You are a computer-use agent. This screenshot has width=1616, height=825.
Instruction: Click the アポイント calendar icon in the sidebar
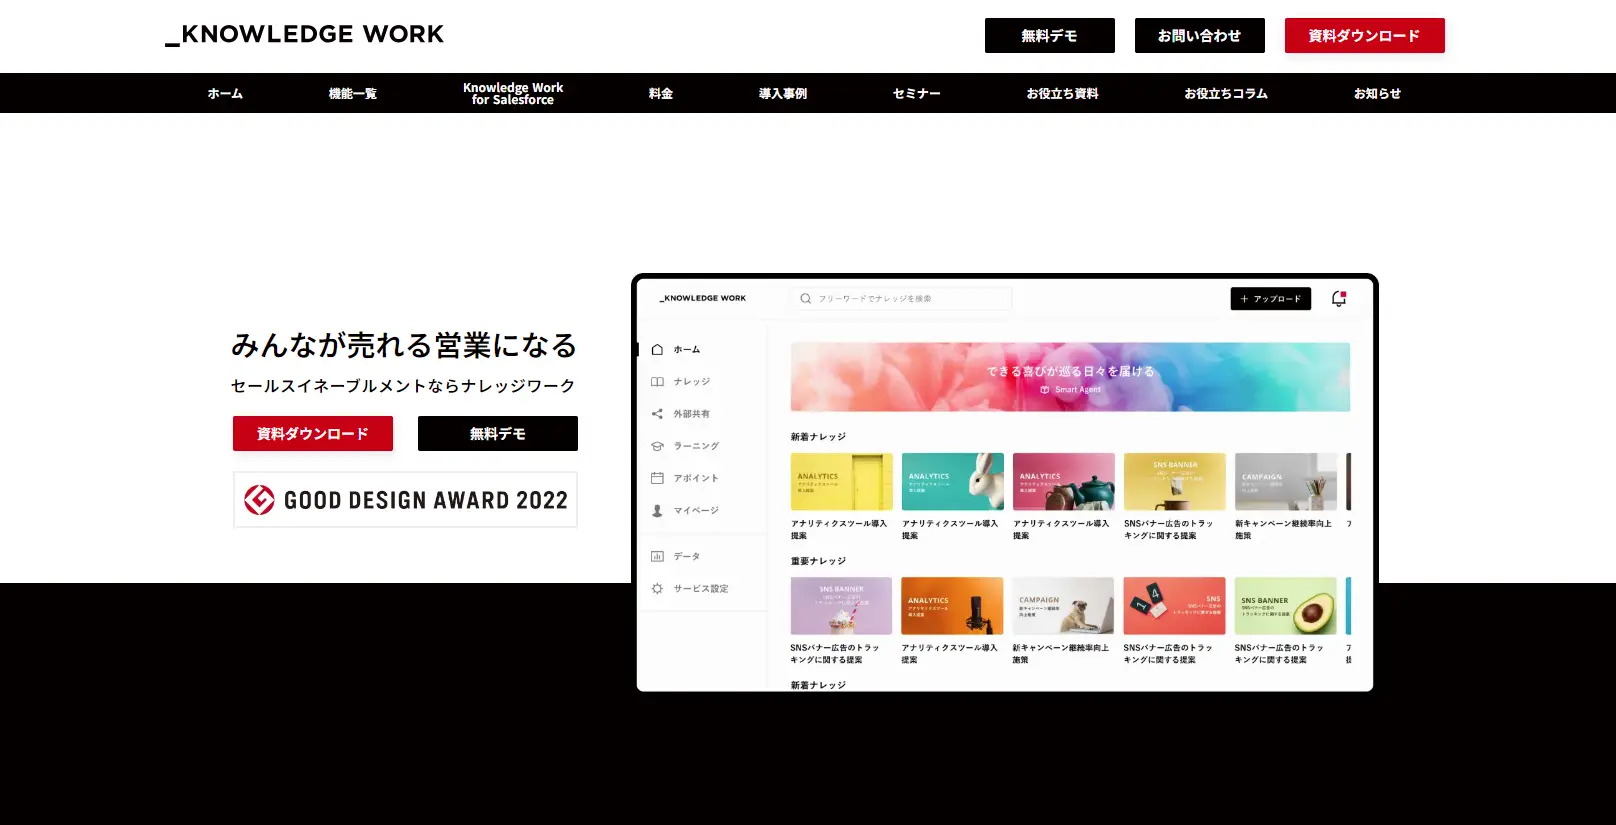[x=657, y=478]
